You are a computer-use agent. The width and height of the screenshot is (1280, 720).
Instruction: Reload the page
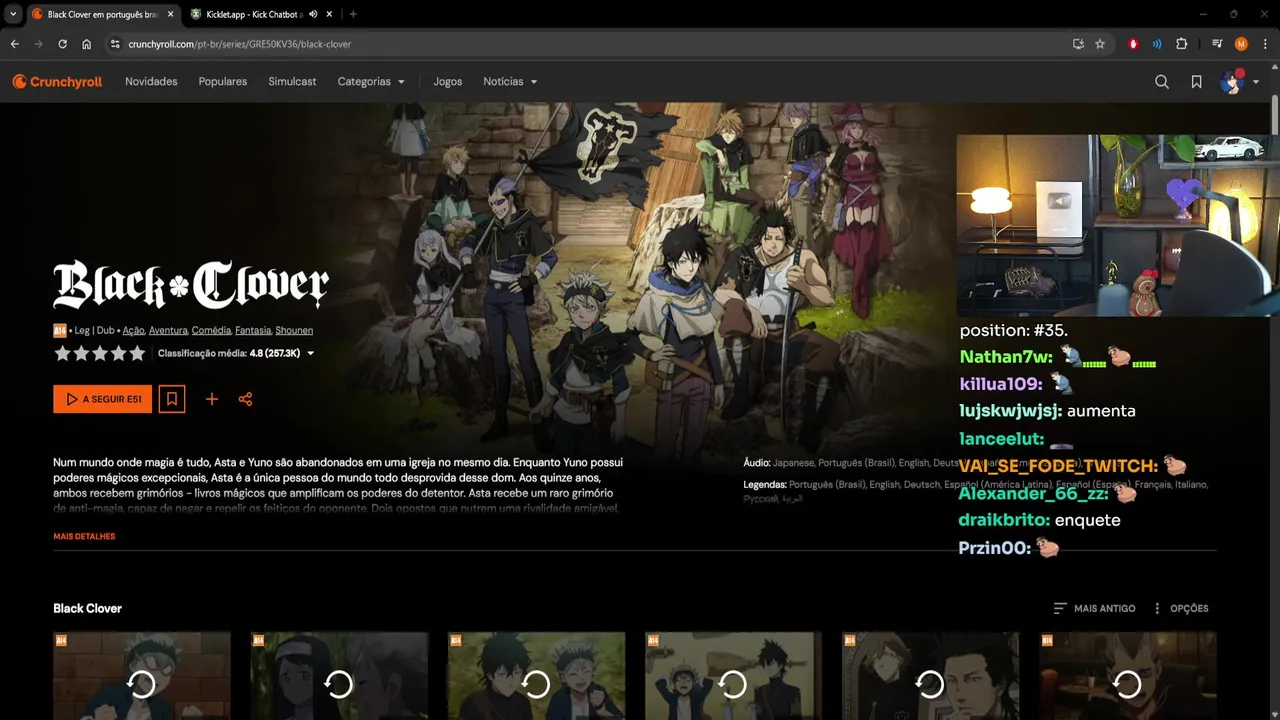(x=62, y=44)
